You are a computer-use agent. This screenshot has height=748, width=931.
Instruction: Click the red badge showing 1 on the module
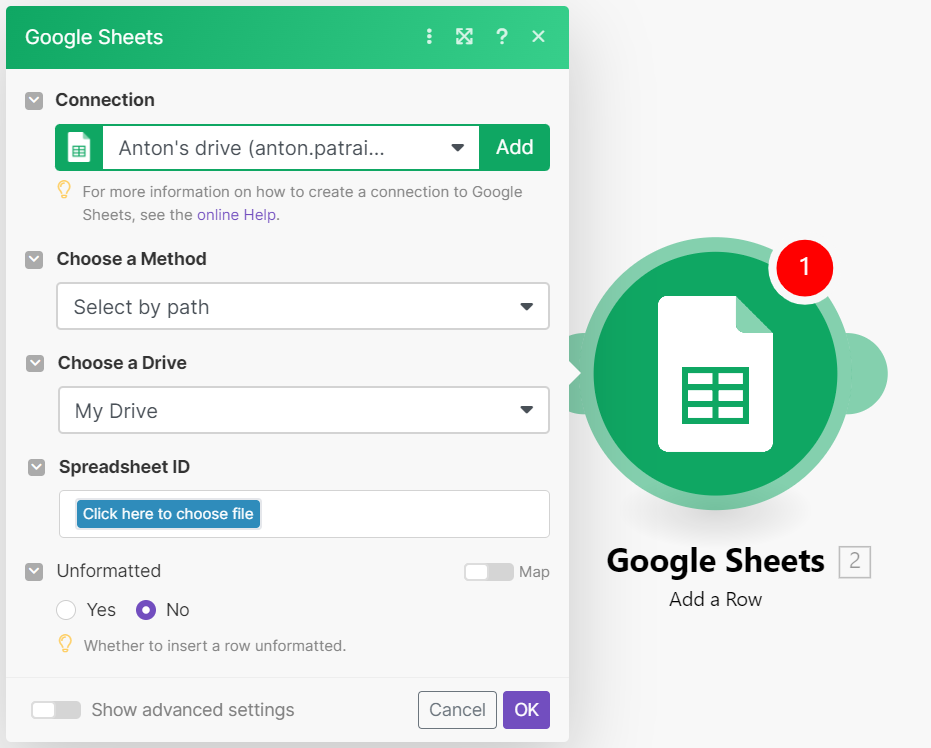pyautogui.click(x=803, y=268)
